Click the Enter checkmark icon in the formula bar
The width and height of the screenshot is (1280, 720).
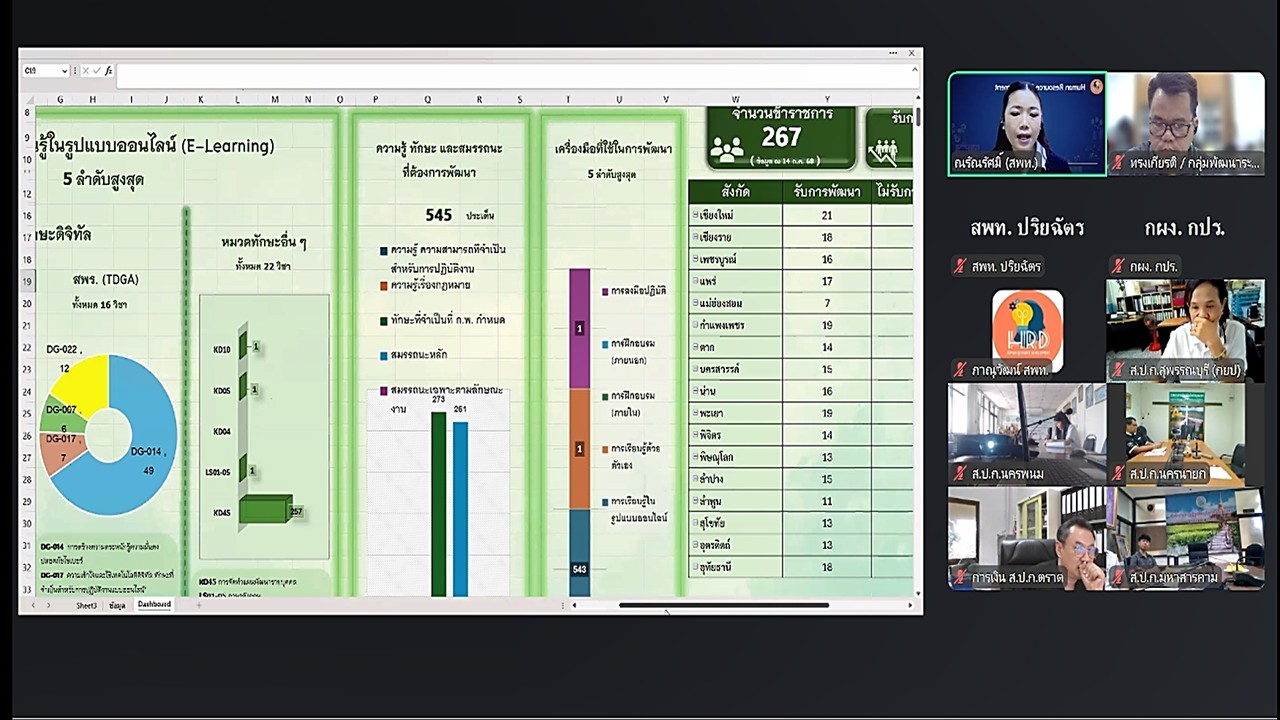[97, 71]
